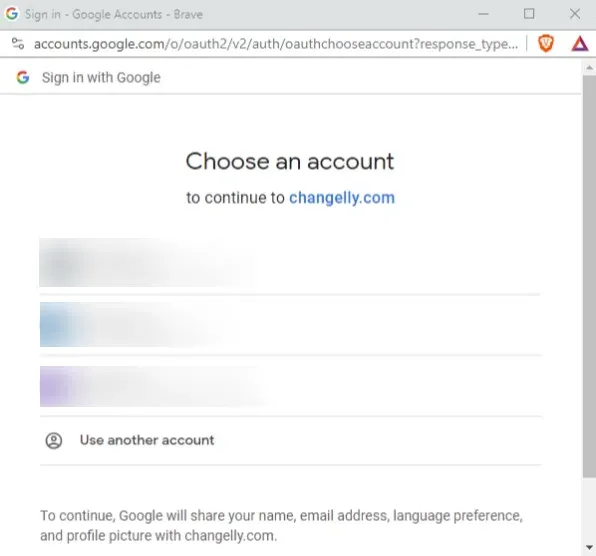Open Brave Shields lion icon

point(546,44)
